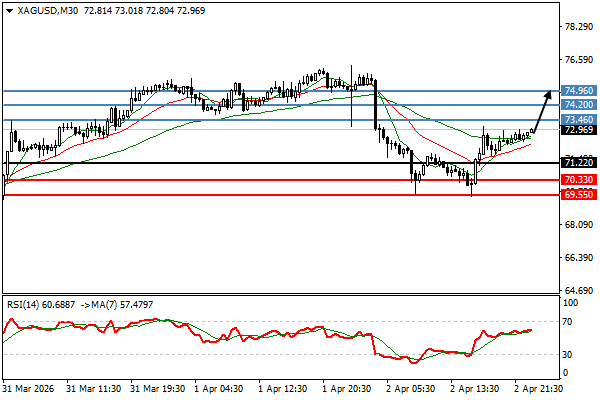Click the 74.200 resistance price tag
Image resolution: width=600 pixels, height=400 pixels.
579,104
